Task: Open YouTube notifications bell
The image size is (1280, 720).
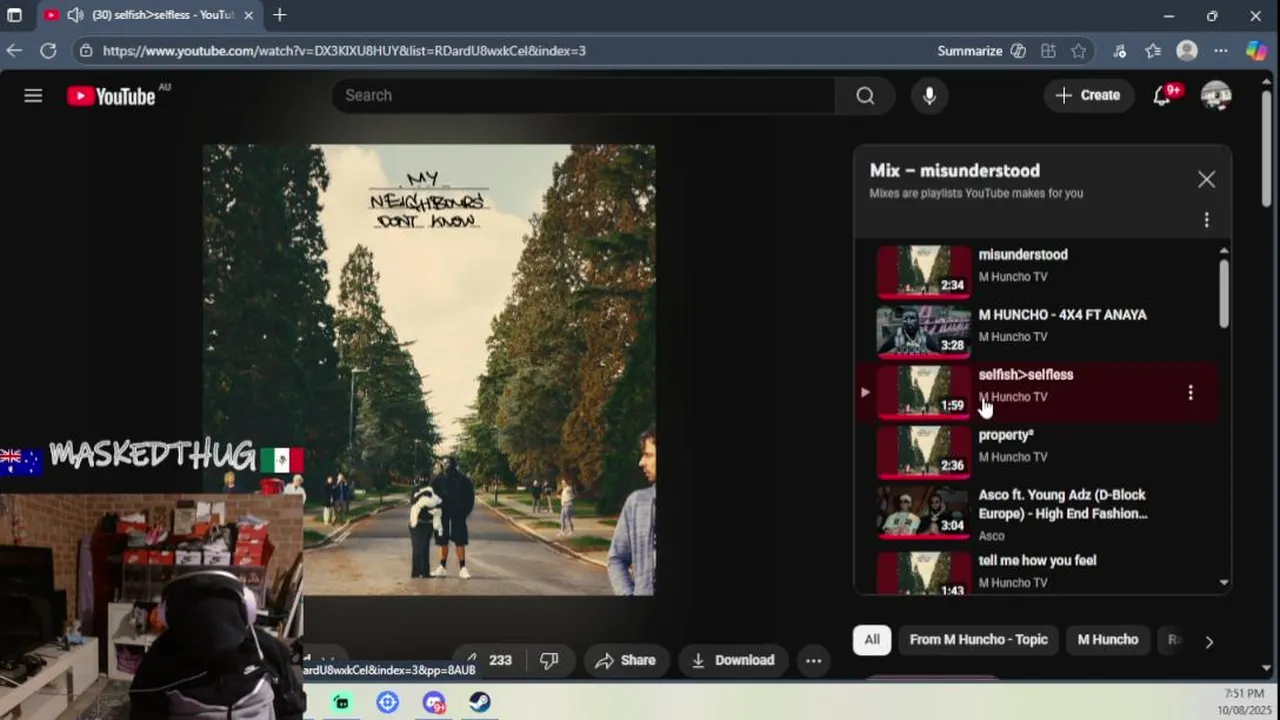Action: coord(1162,95)
